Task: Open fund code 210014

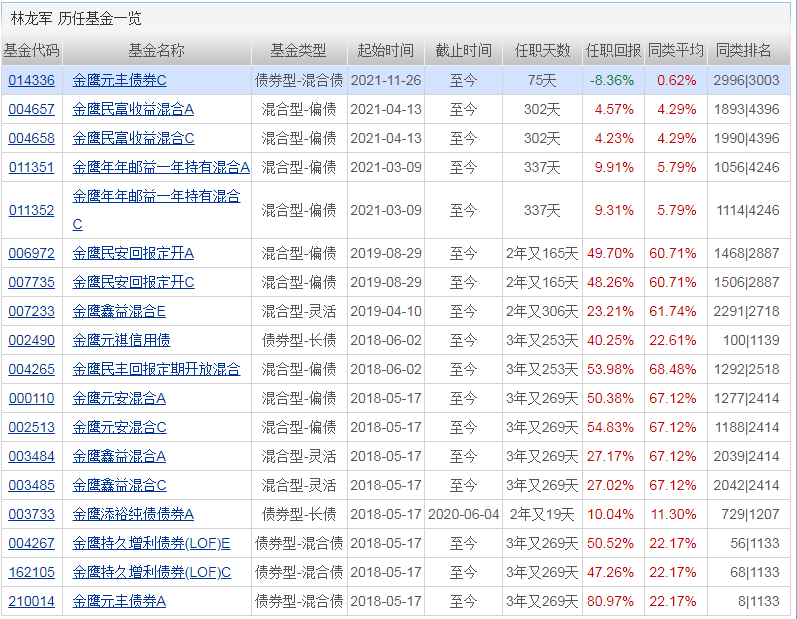Action: (x=31, y=602)
